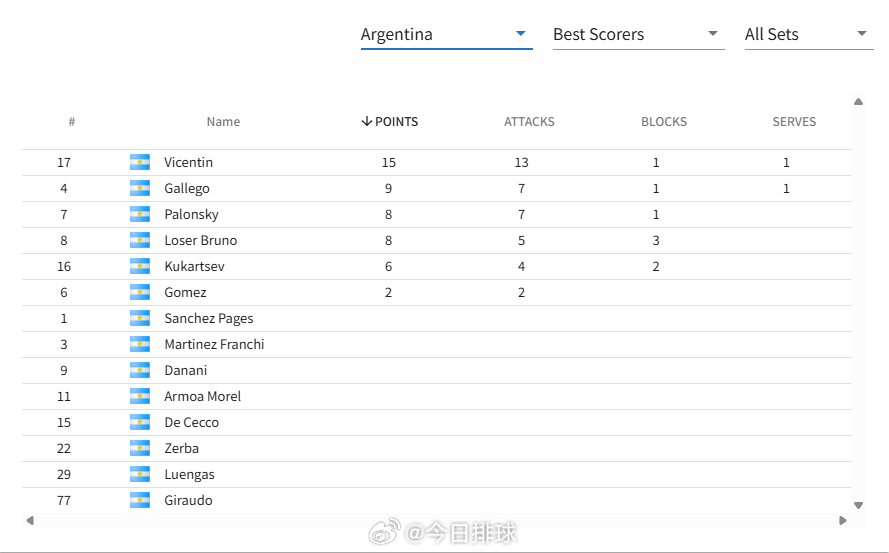Sort by the SERVES column header
Image resolution: width=889 pixels, height=553 pixels.
(794, 121)
